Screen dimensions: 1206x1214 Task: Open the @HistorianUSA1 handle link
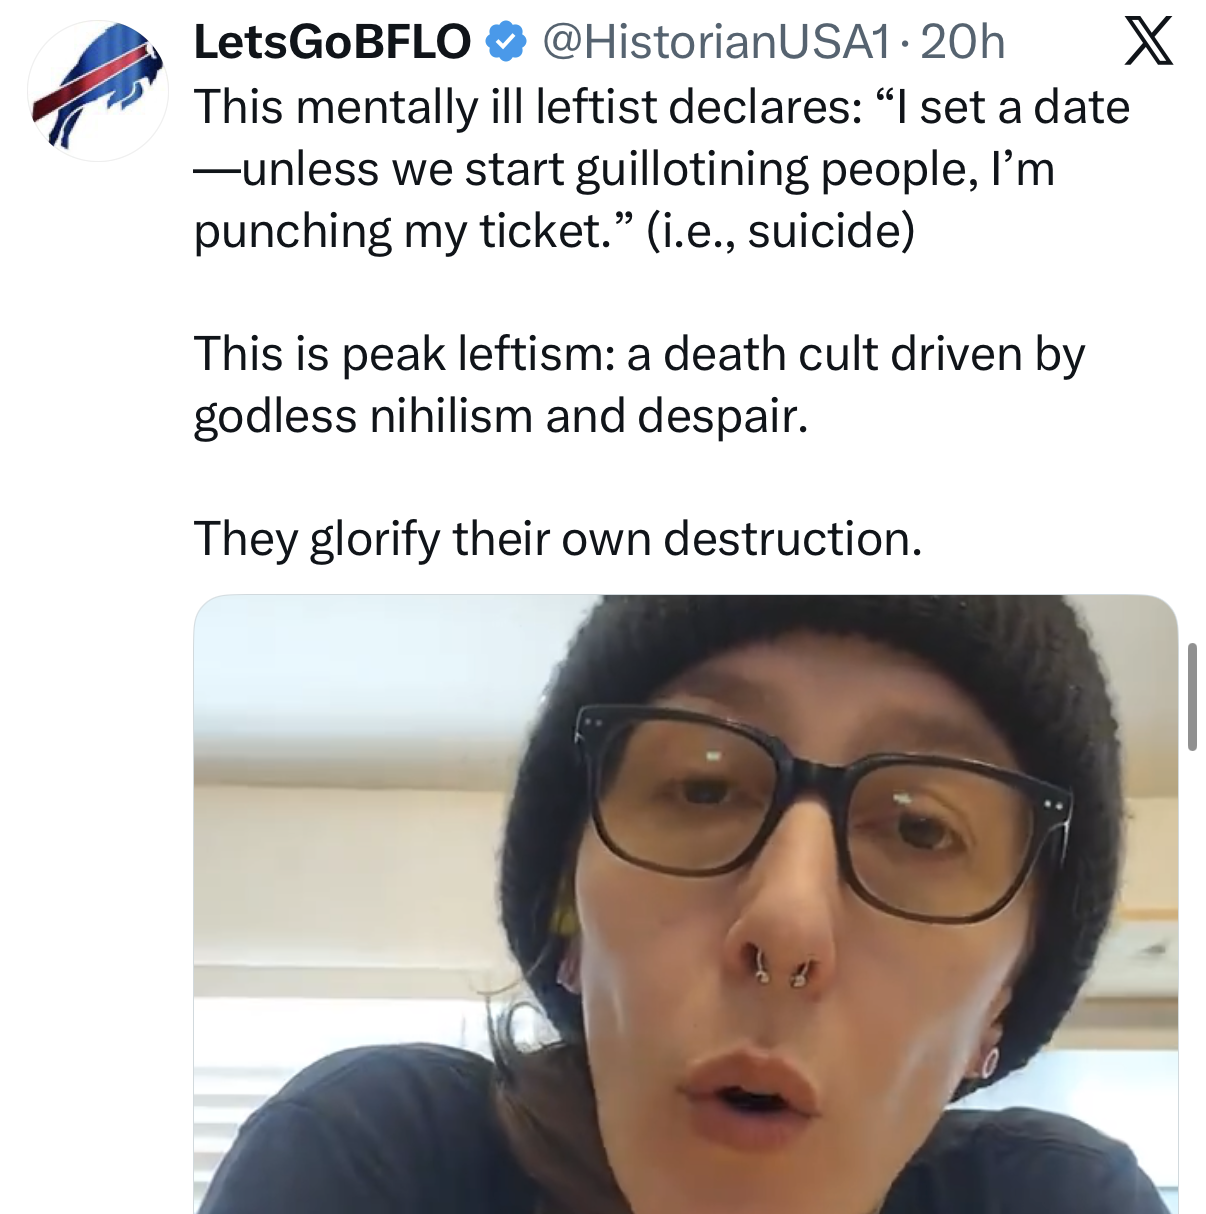coord(715,42)
